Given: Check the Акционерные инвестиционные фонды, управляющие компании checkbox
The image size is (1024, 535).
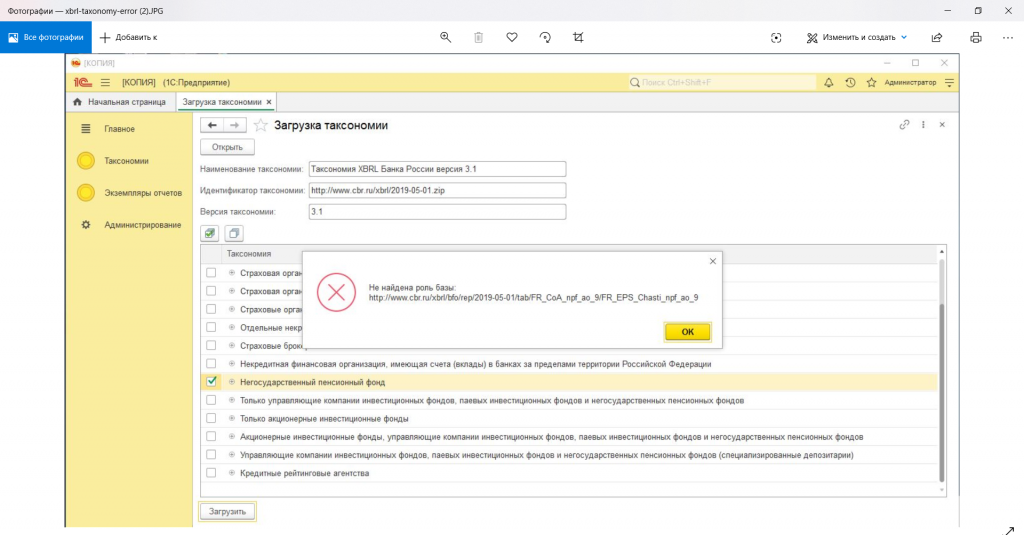Looking at the screenshot, I should click(x=211, y=436).
